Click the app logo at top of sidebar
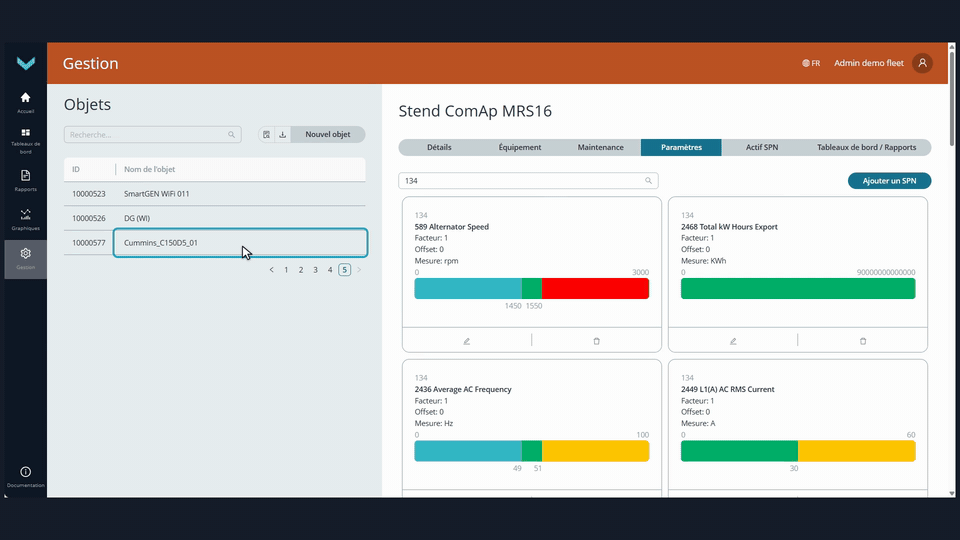Viewport: 960px width, 540px height. click(26, 63)
